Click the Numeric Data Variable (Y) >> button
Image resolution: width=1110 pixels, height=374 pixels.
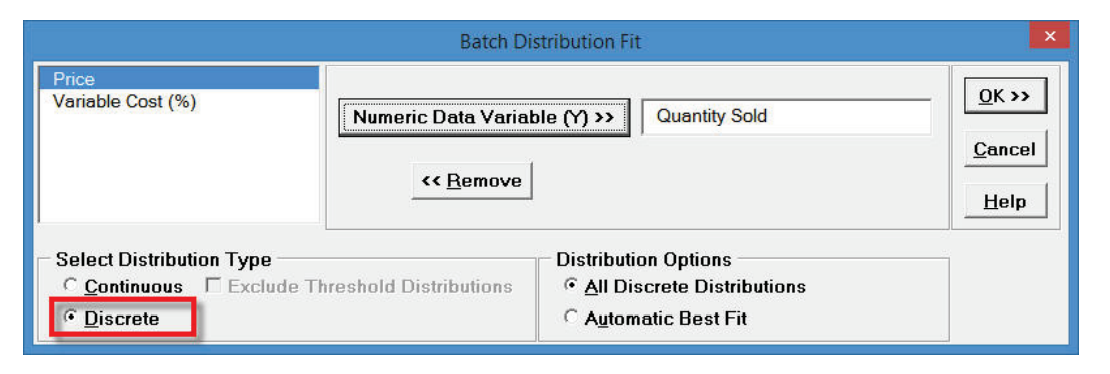pyautogui.click(x=484, y=117)
